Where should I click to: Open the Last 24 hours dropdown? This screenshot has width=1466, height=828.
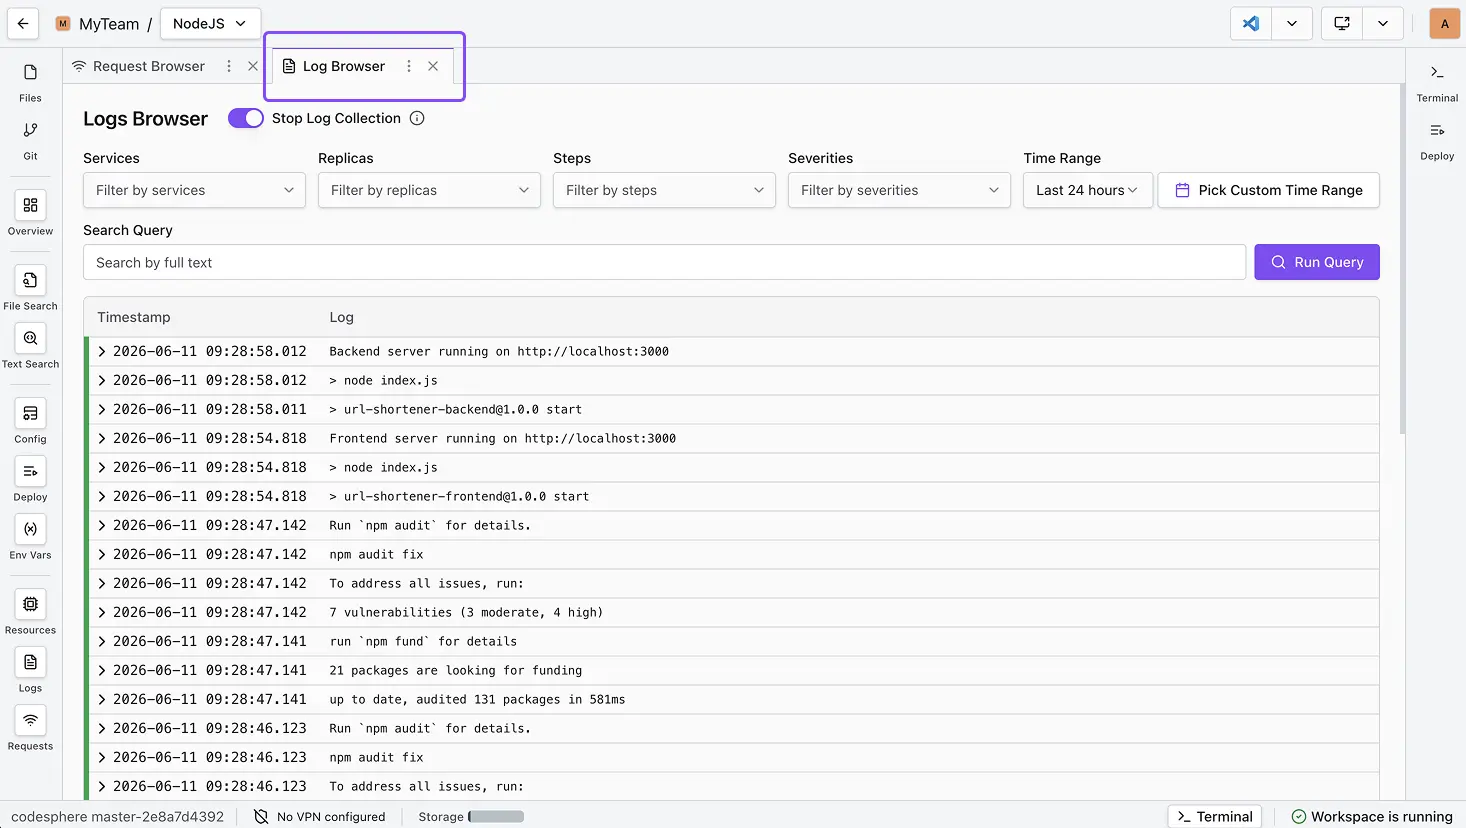tap(1088, 190)
